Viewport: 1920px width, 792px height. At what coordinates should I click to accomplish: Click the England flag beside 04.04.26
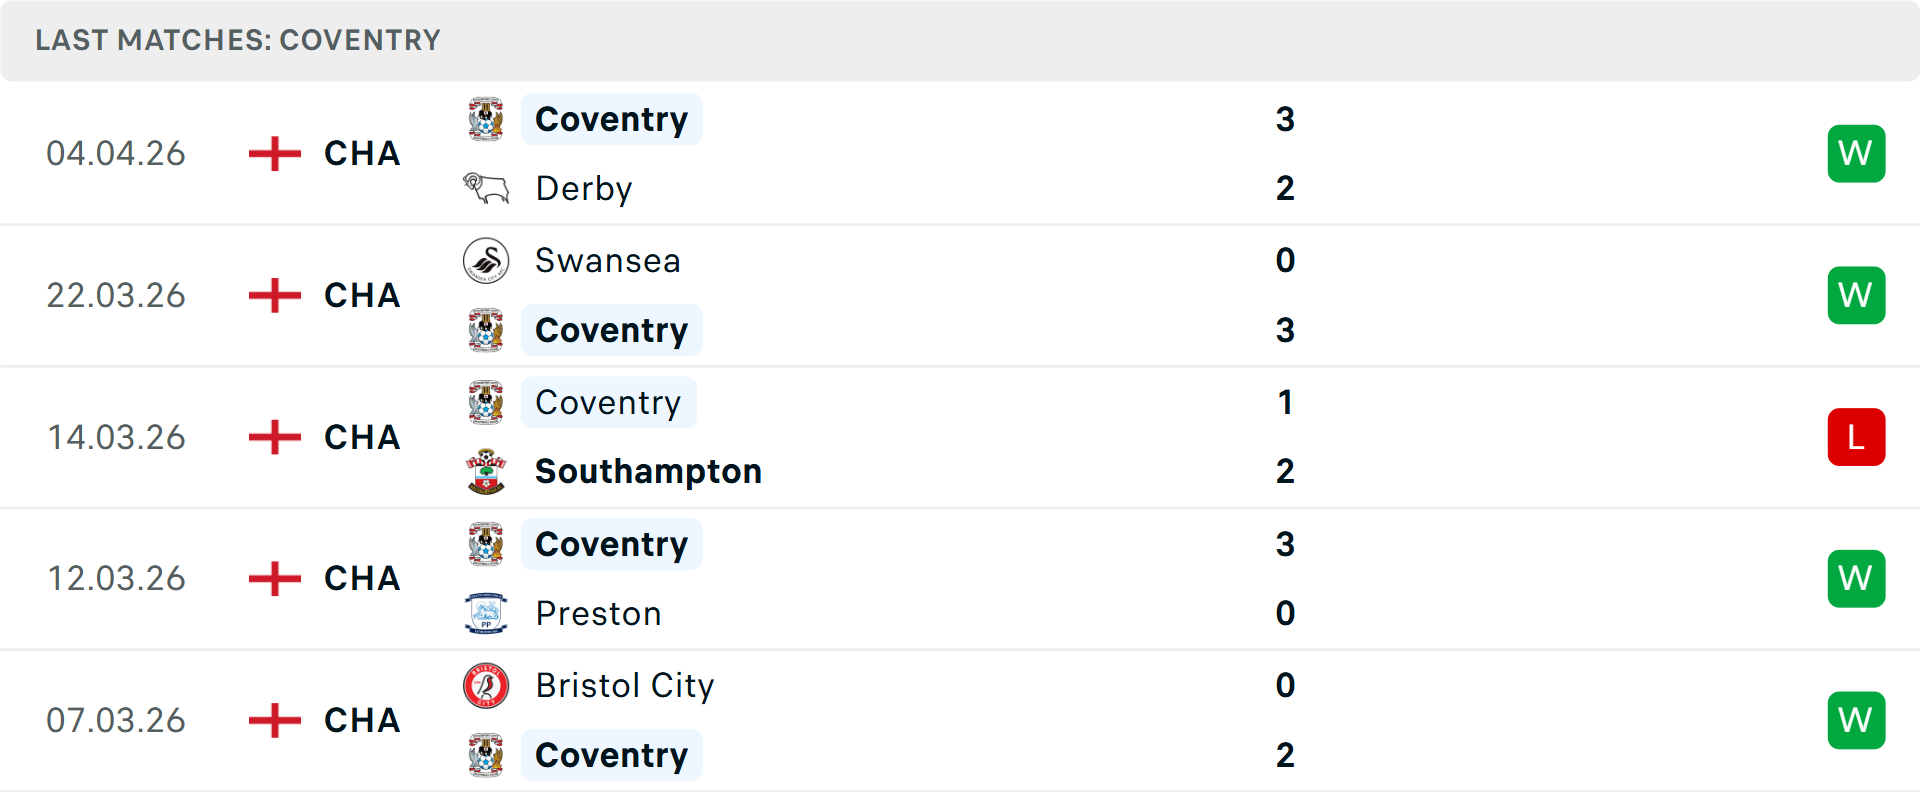[272, 153]
